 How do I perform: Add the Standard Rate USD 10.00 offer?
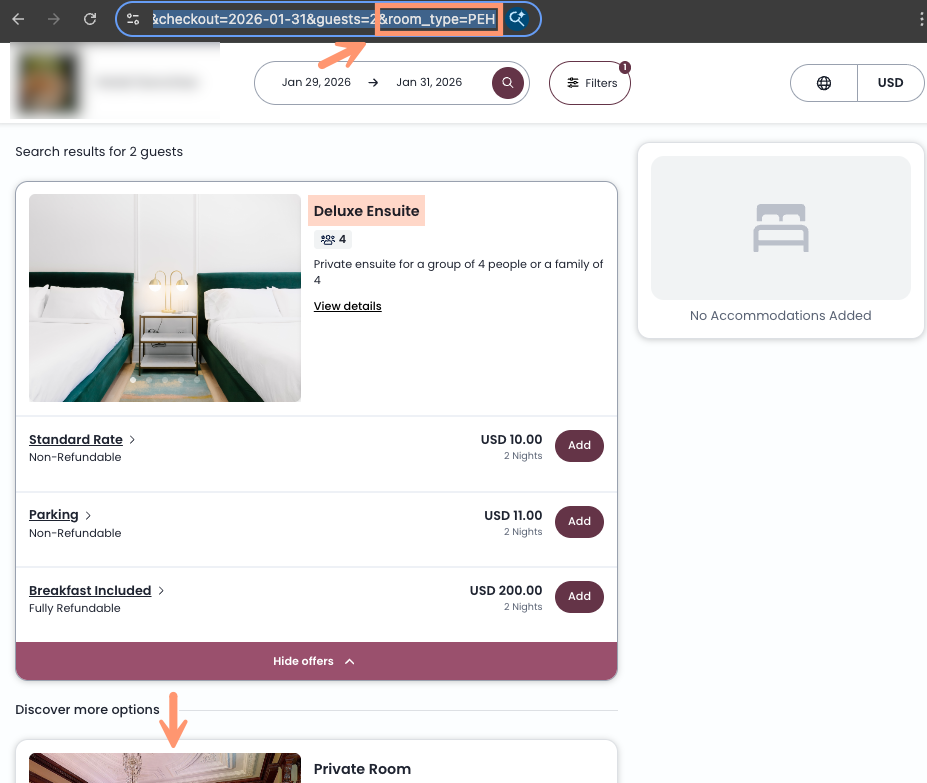[579, 446]
